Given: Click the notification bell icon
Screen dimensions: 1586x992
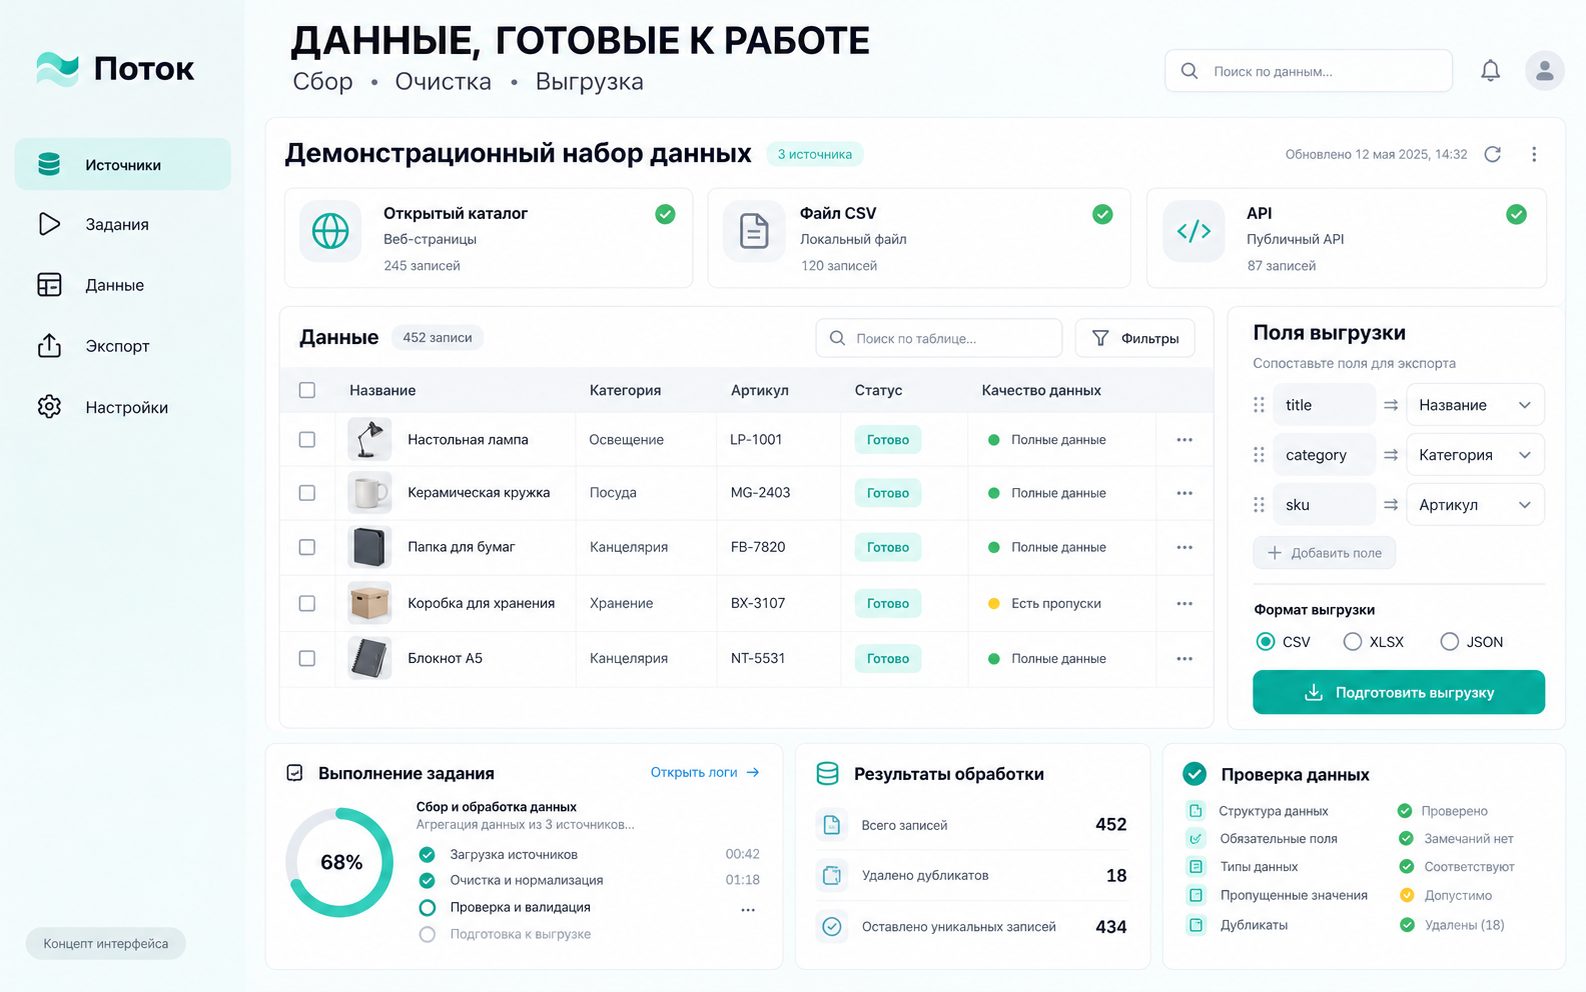Looking at the screenshot, I should (x=1490, y=71).
